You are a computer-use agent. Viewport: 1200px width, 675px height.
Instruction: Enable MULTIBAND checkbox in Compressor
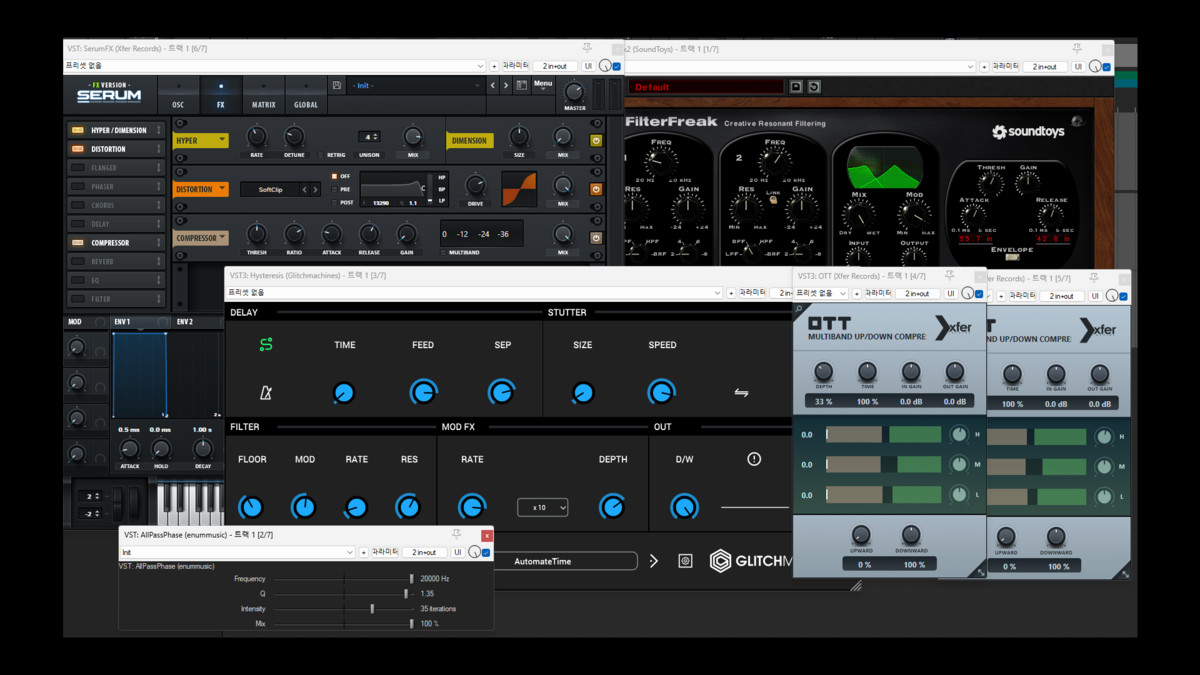(x=445, y=253)
